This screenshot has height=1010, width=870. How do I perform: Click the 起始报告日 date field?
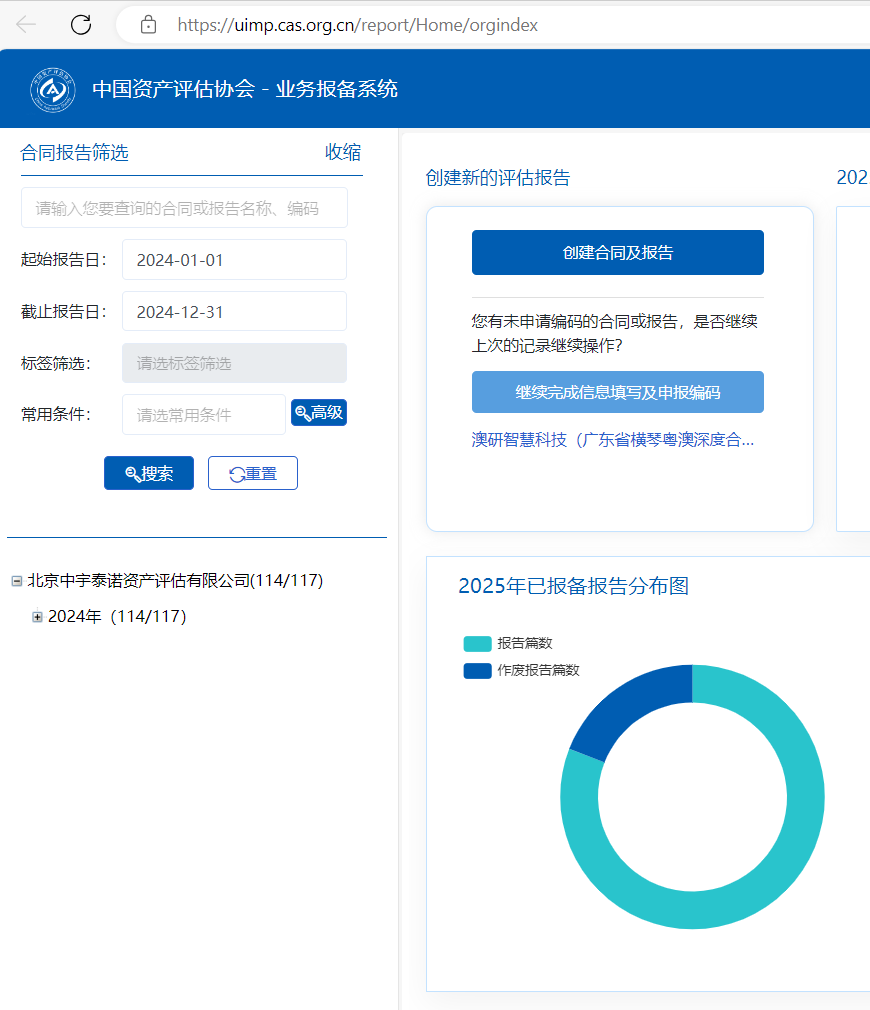click(x=234, y=260)
